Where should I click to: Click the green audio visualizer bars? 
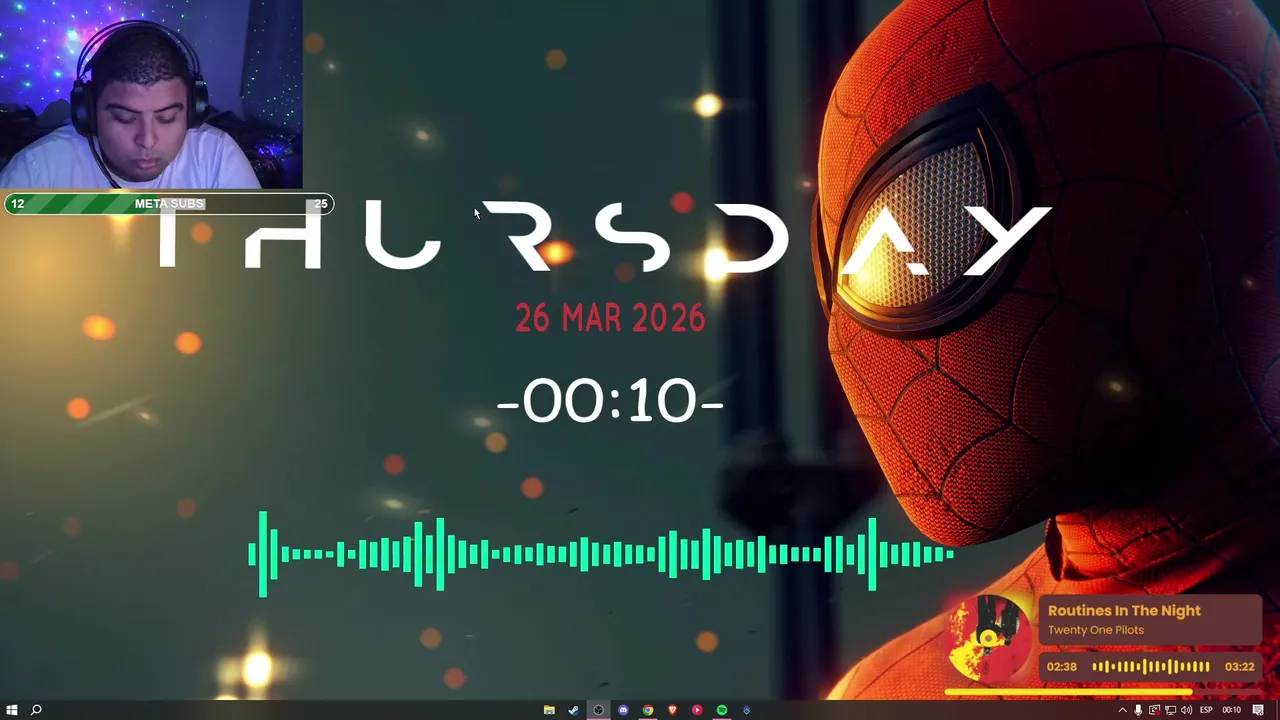point(601,554)
